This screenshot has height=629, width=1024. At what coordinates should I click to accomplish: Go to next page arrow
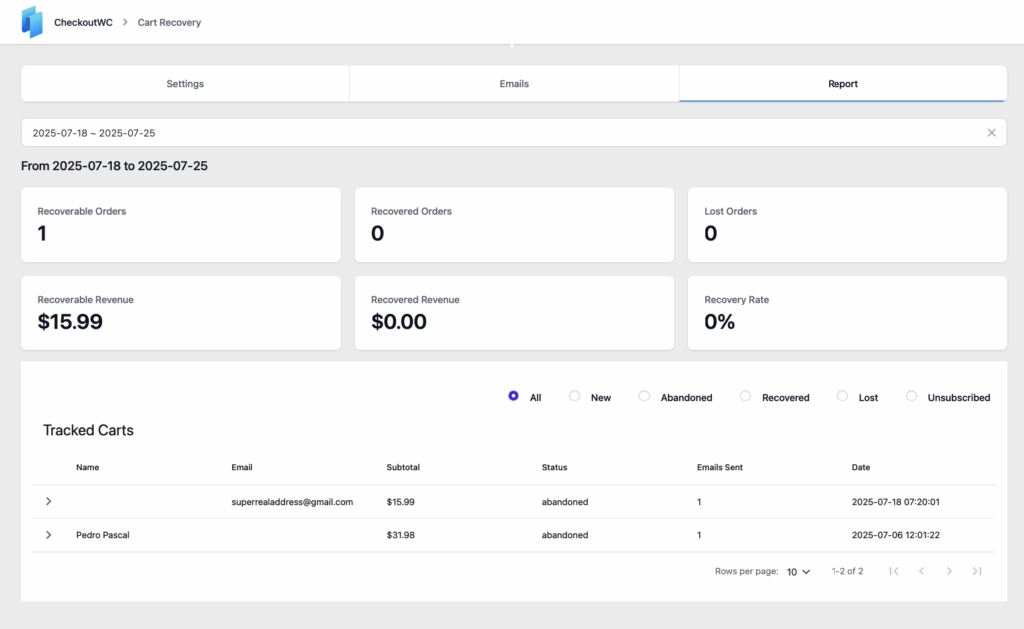point(949,571)
